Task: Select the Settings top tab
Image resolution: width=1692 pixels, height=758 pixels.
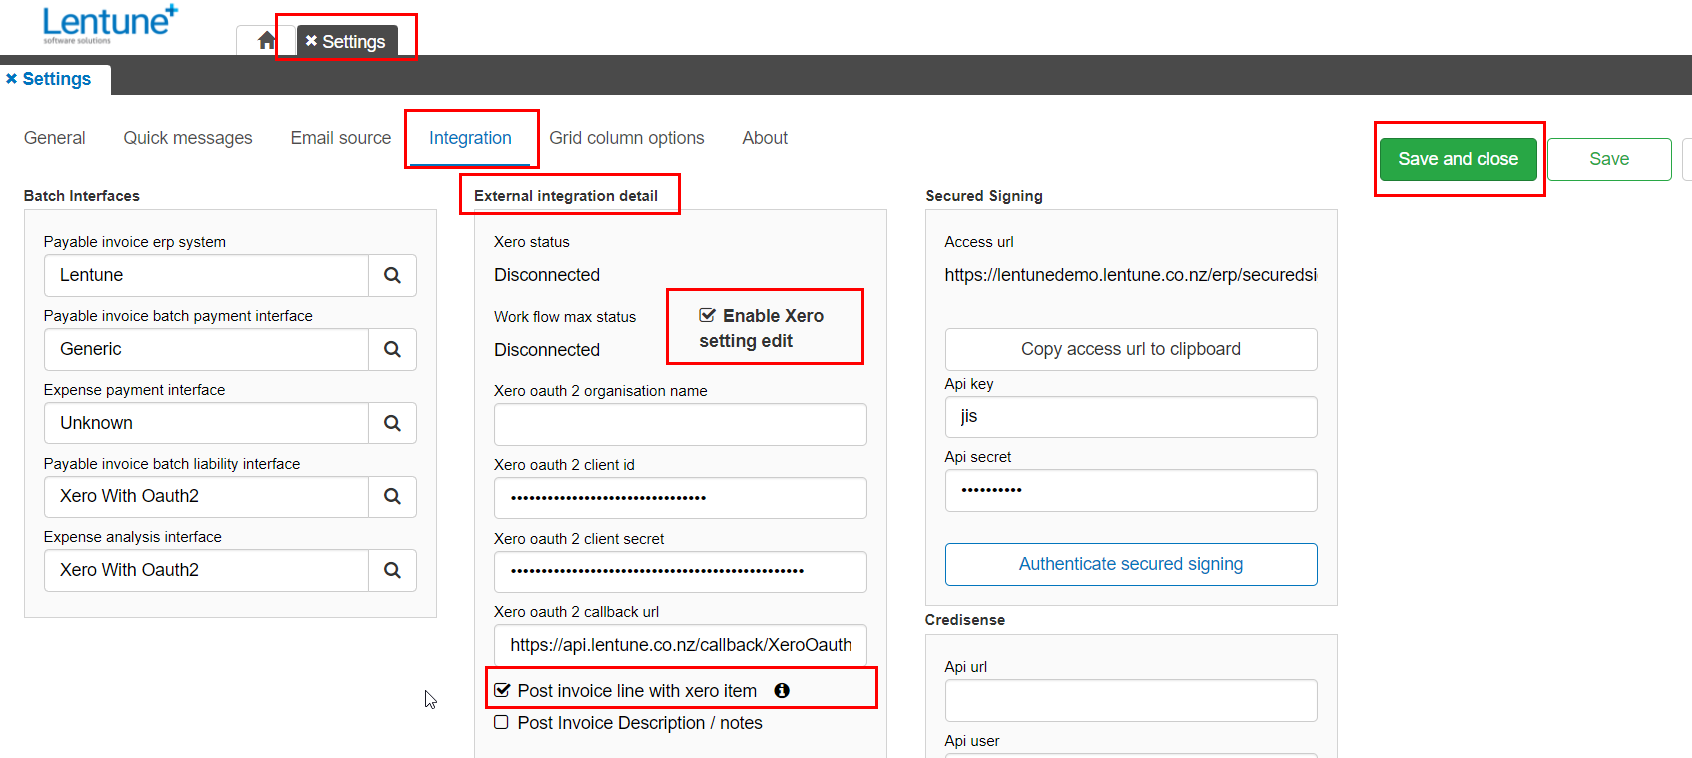Action: 347,41
